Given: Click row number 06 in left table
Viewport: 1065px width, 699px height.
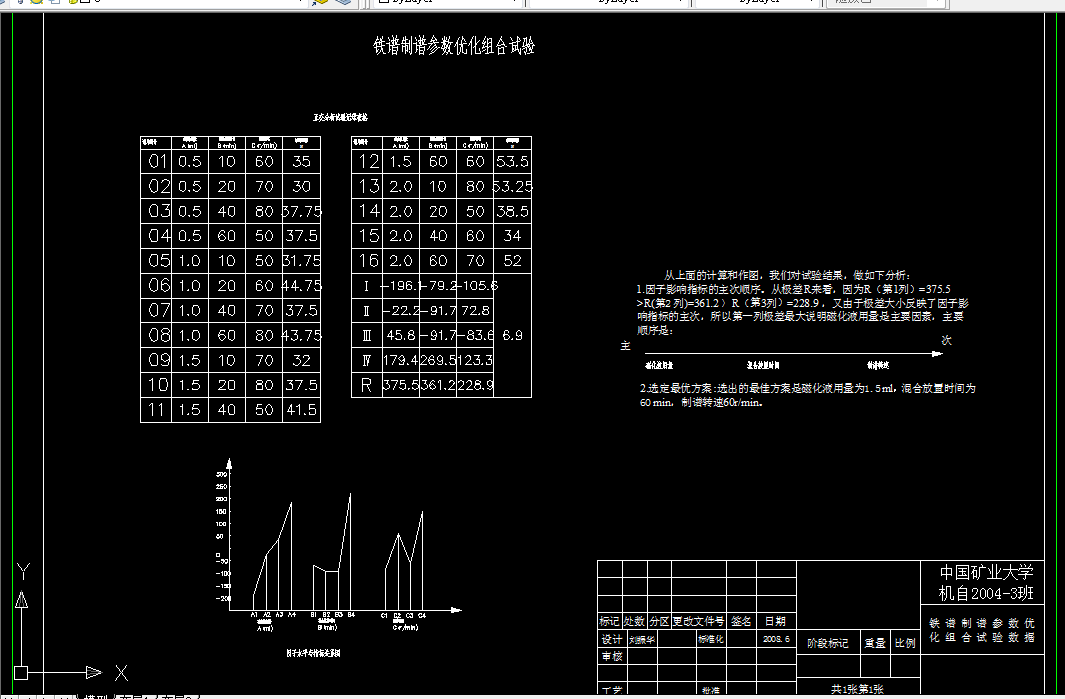Looking at the screenshot, I should coord(158,285).
